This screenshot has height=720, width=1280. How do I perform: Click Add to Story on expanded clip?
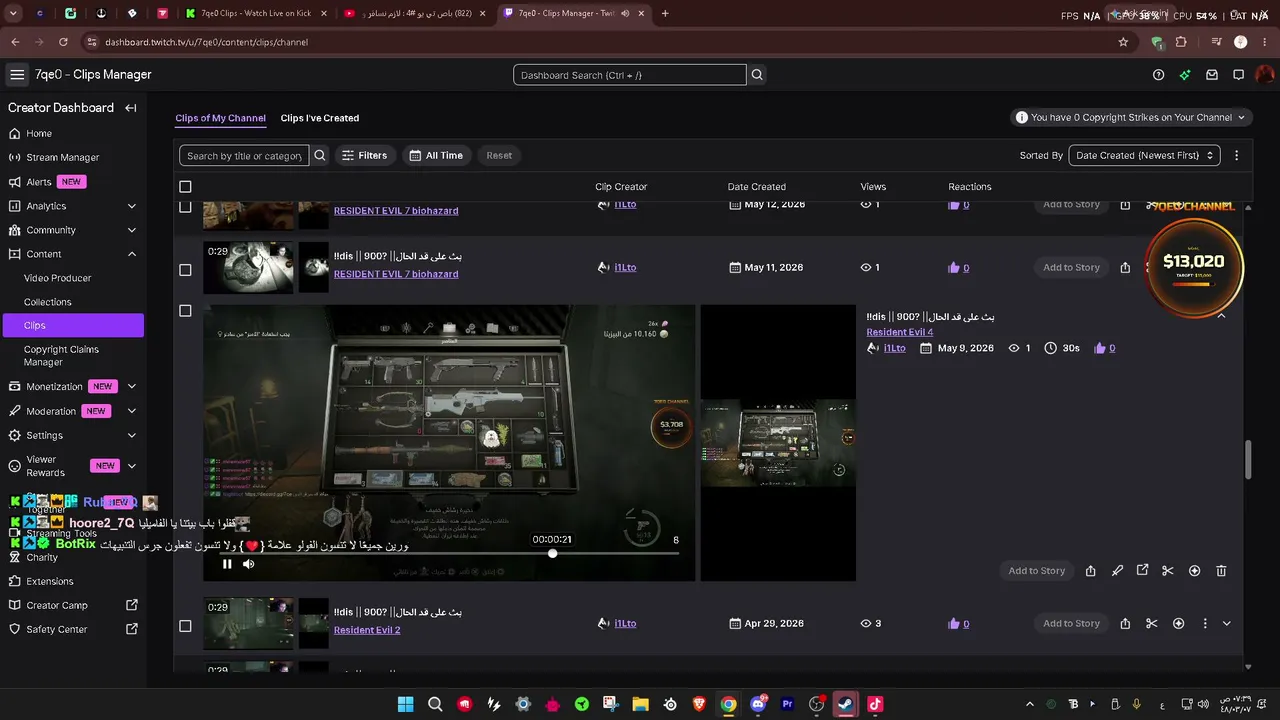point(1037,571)
